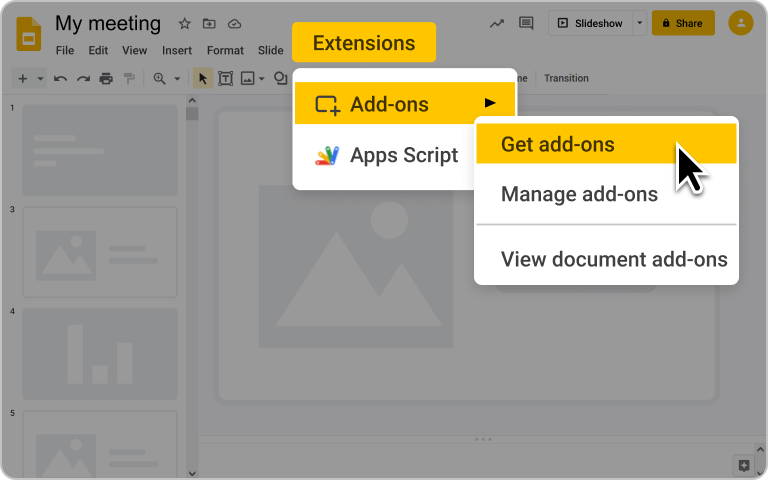Open the Add-ons submenu
Viewport: 768px width, 480px height.
coord(404,104)
